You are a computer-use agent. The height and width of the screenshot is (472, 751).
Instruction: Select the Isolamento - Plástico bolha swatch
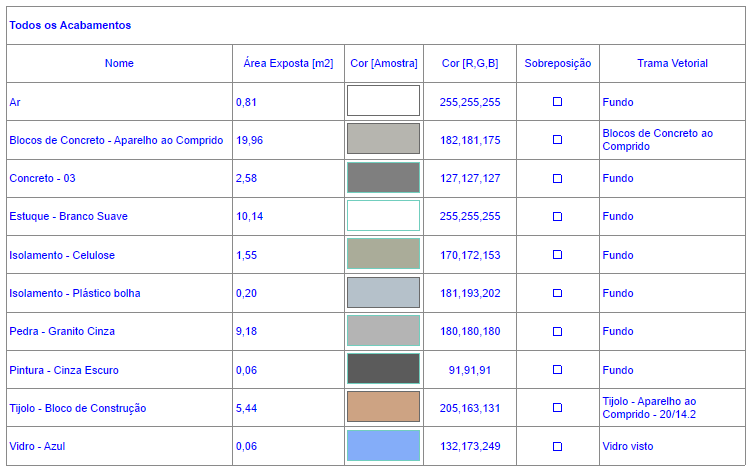pyautogui.click(x=383, y=293)
